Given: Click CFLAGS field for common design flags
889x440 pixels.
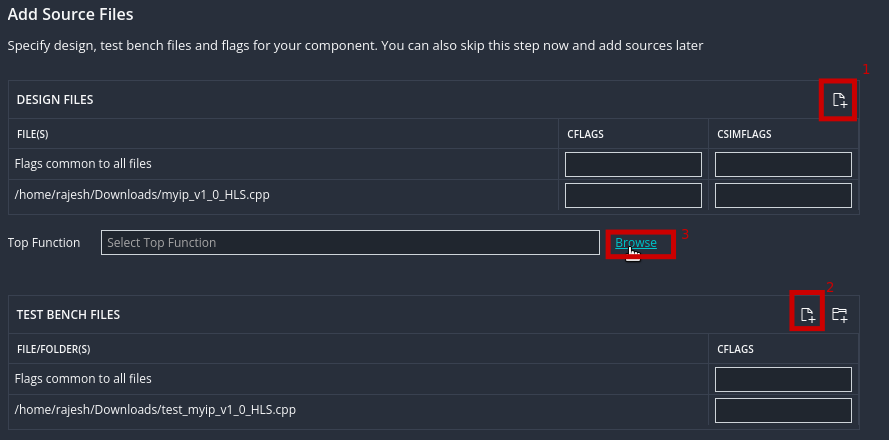Looking at the screenshot, I should (633, 164).
